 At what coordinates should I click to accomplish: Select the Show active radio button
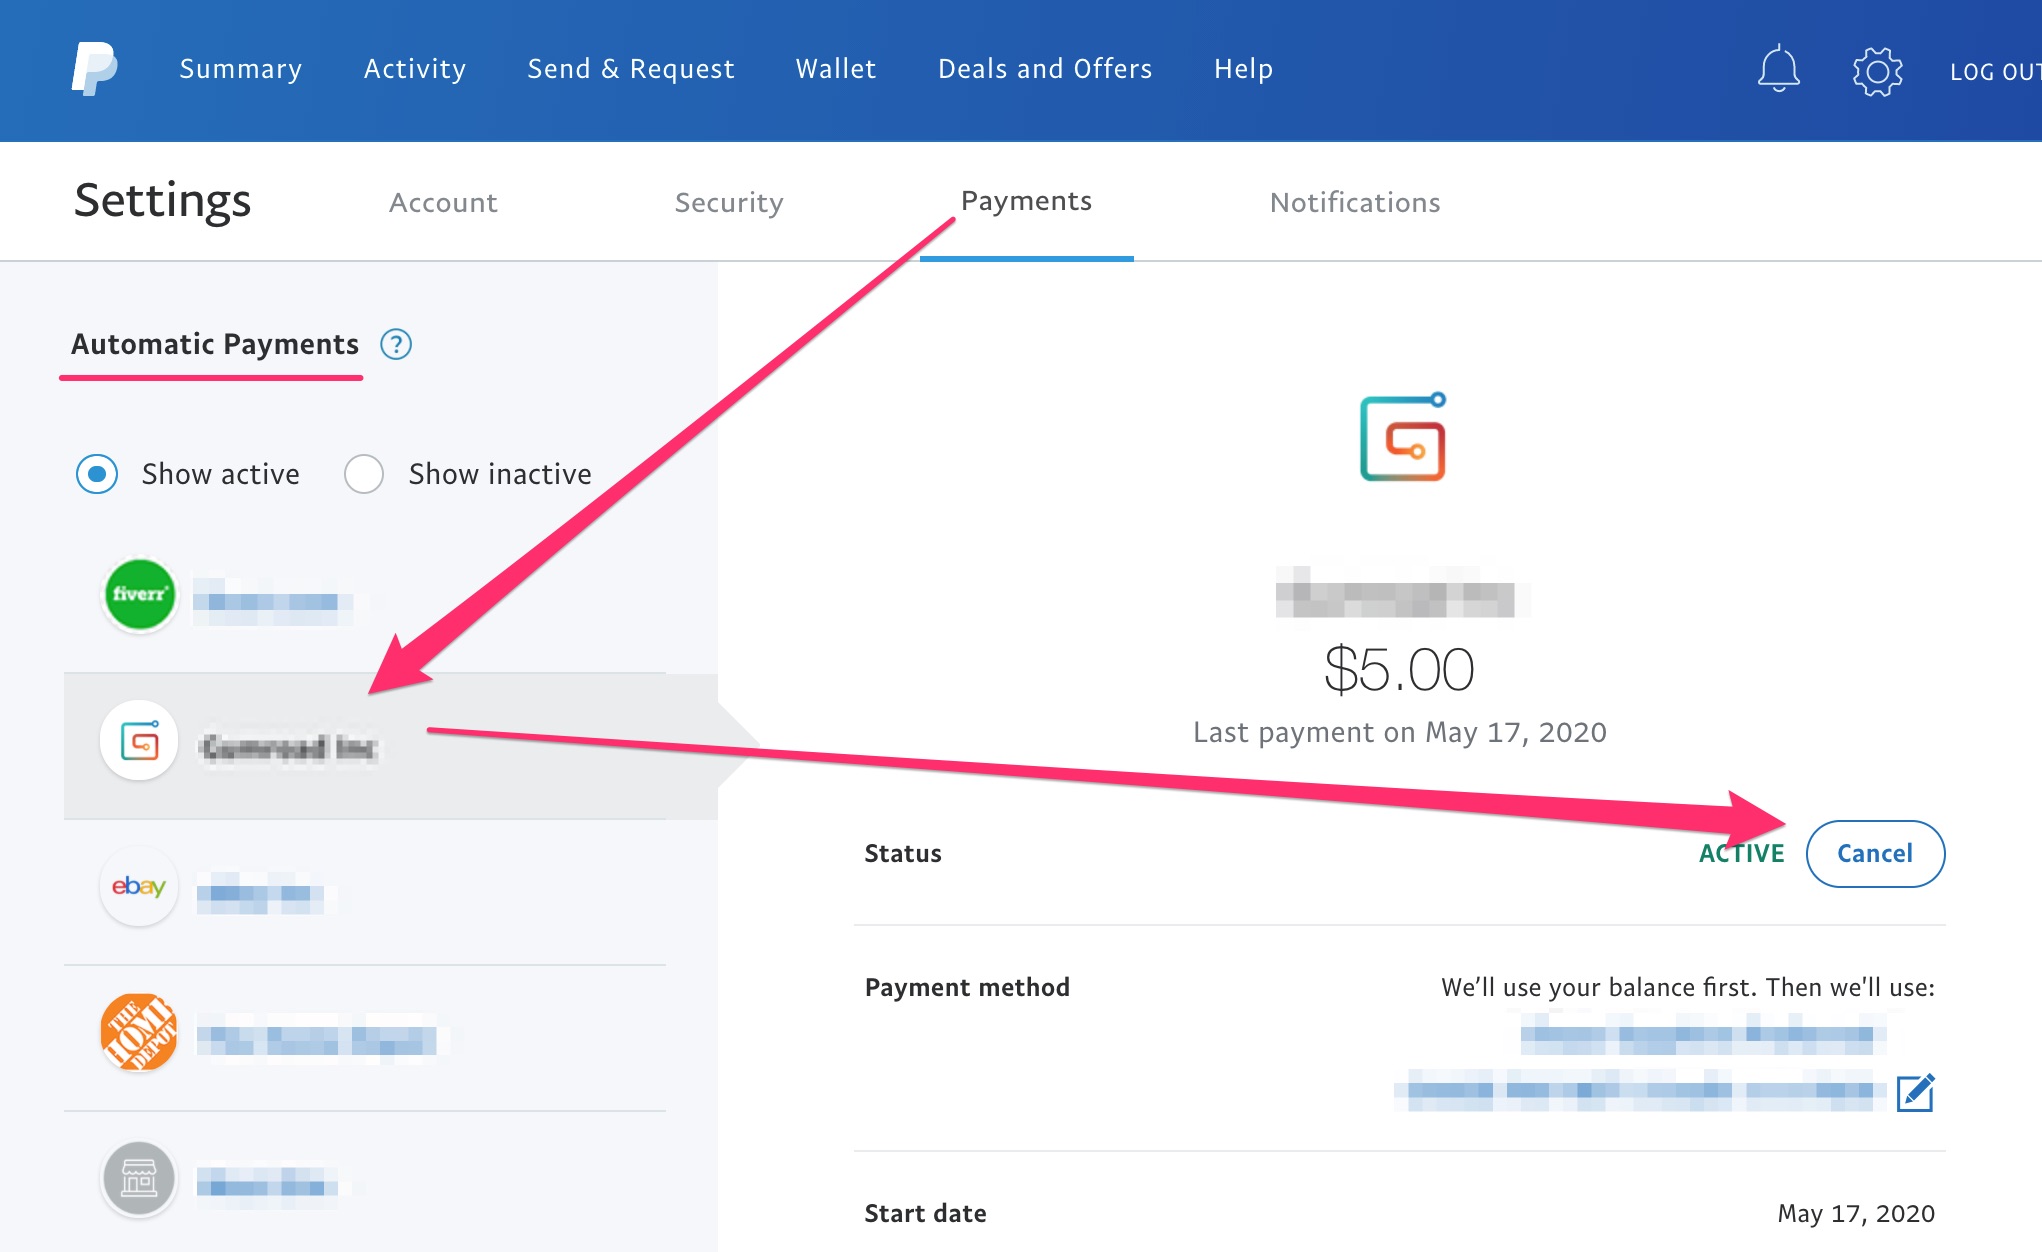(x=97, y=474)
